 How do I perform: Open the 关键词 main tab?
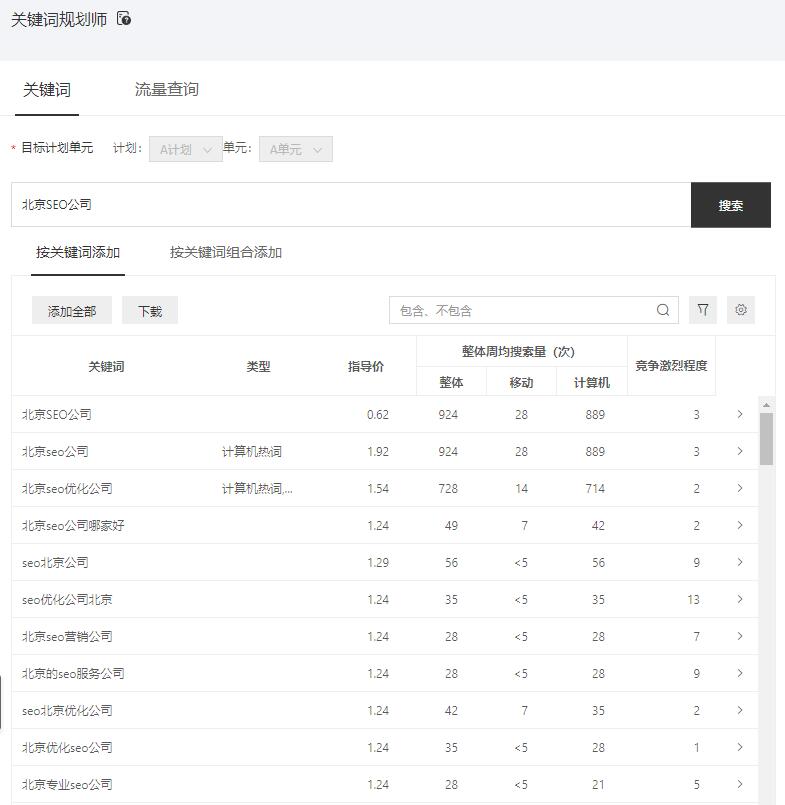47,89
